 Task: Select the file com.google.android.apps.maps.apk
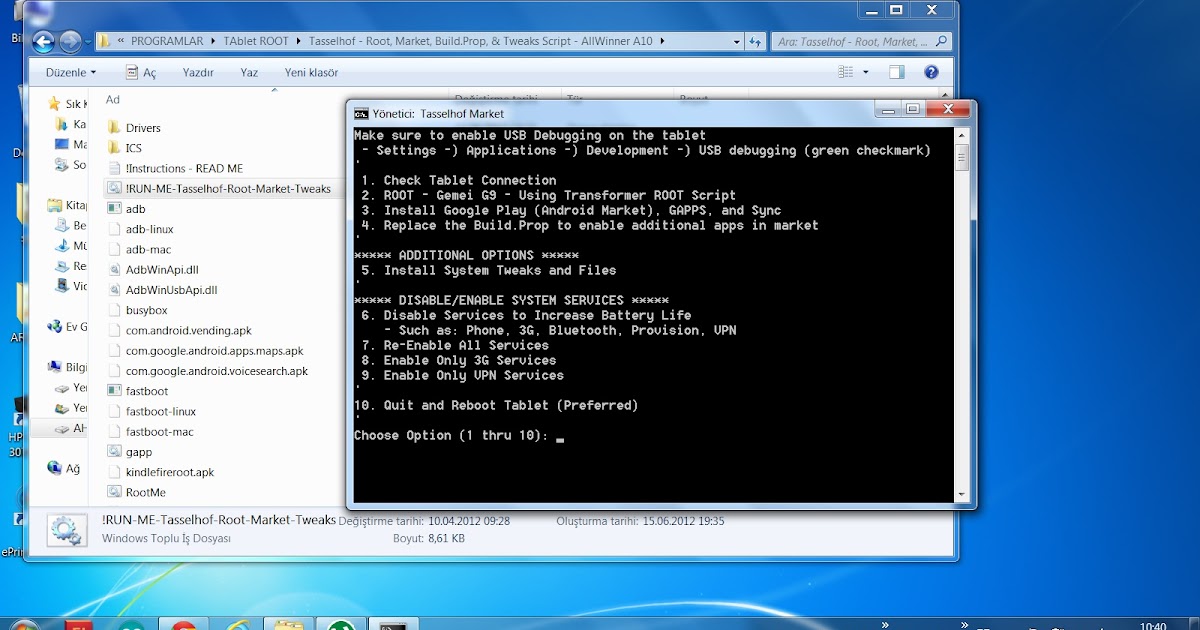coord(214,350)
